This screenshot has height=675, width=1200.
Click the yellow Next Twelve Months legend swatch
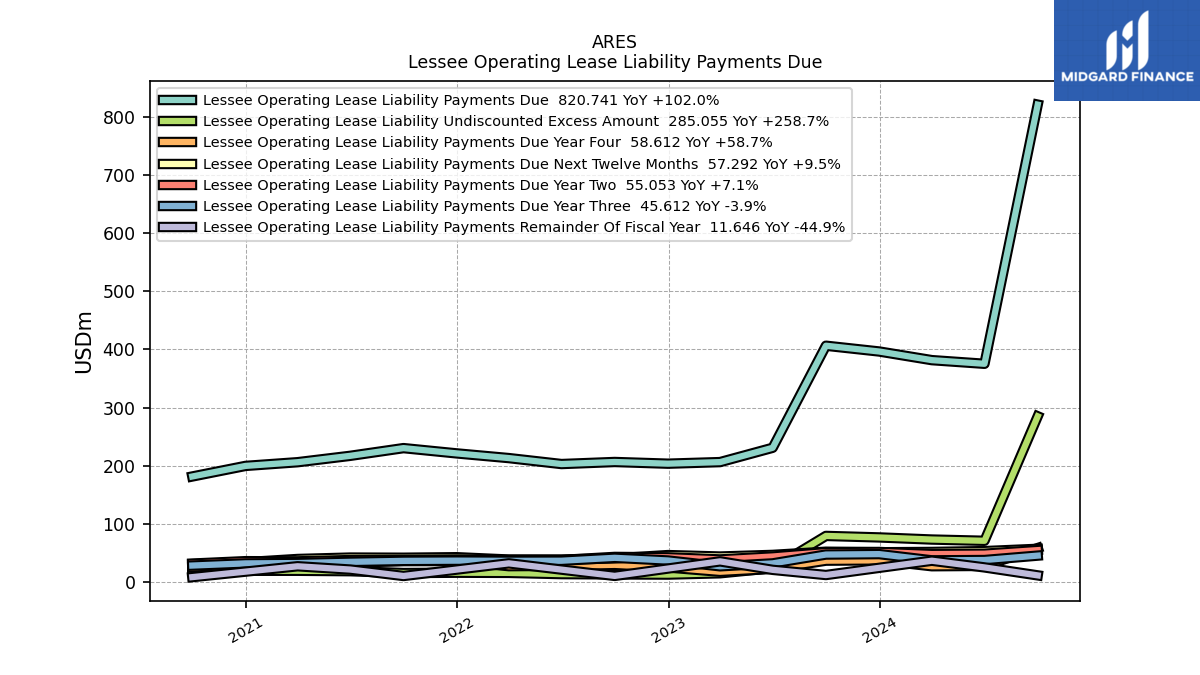(x=179, y=164)
